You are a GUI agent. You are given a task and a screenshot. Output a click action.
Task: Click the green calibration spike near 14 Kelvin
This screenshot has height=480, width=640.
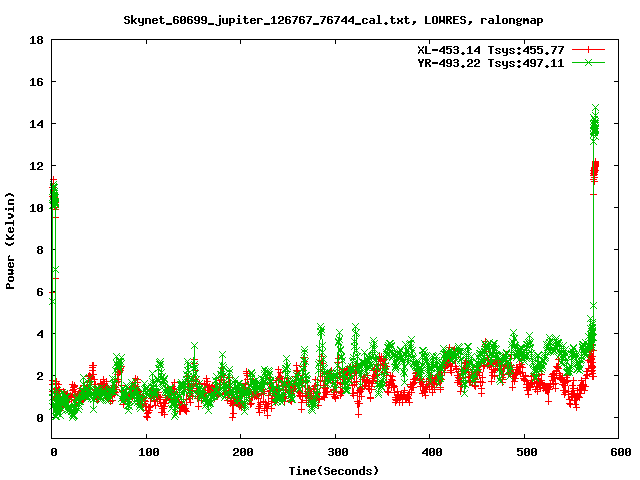tap(594, 125)
